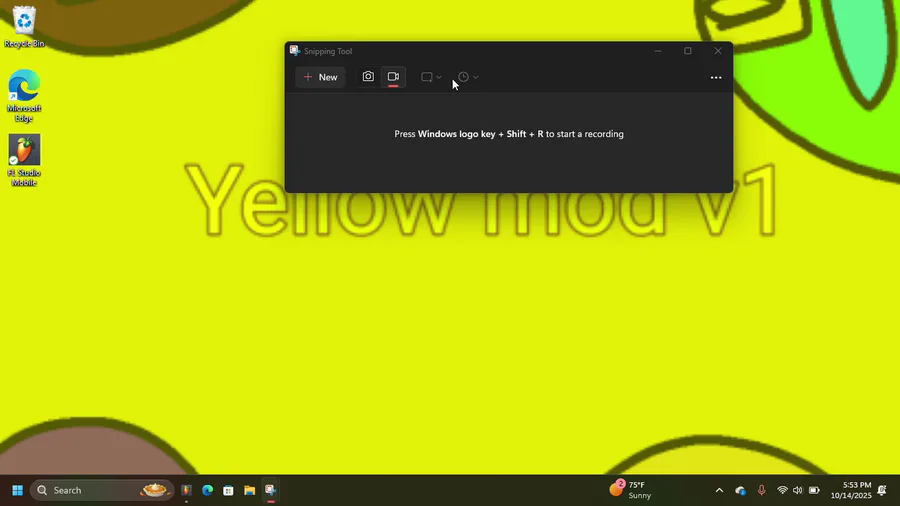This screenshot has height=506, width=900.
Task: Open Wi-Fi network settings tray icon
Action: [x=782, y=491]
